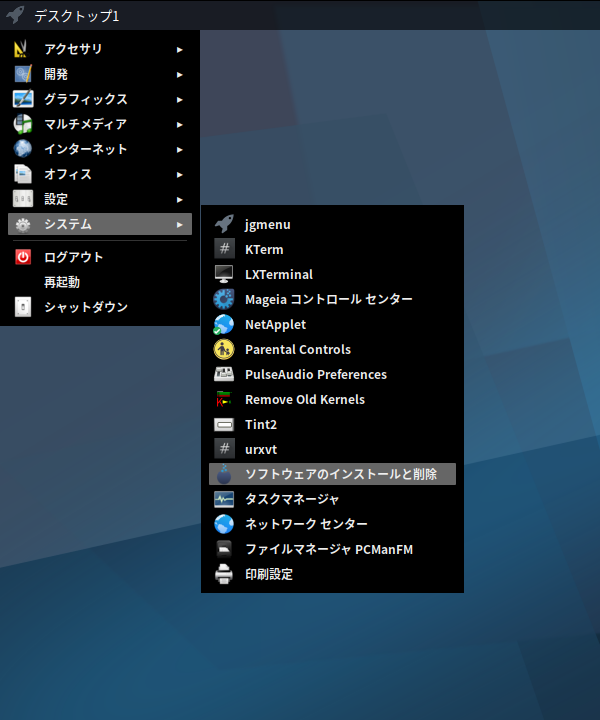This screenshot has height=720, width=600.
Task: Open Mageia コントロール センター entry
Action: coord(332,299)
